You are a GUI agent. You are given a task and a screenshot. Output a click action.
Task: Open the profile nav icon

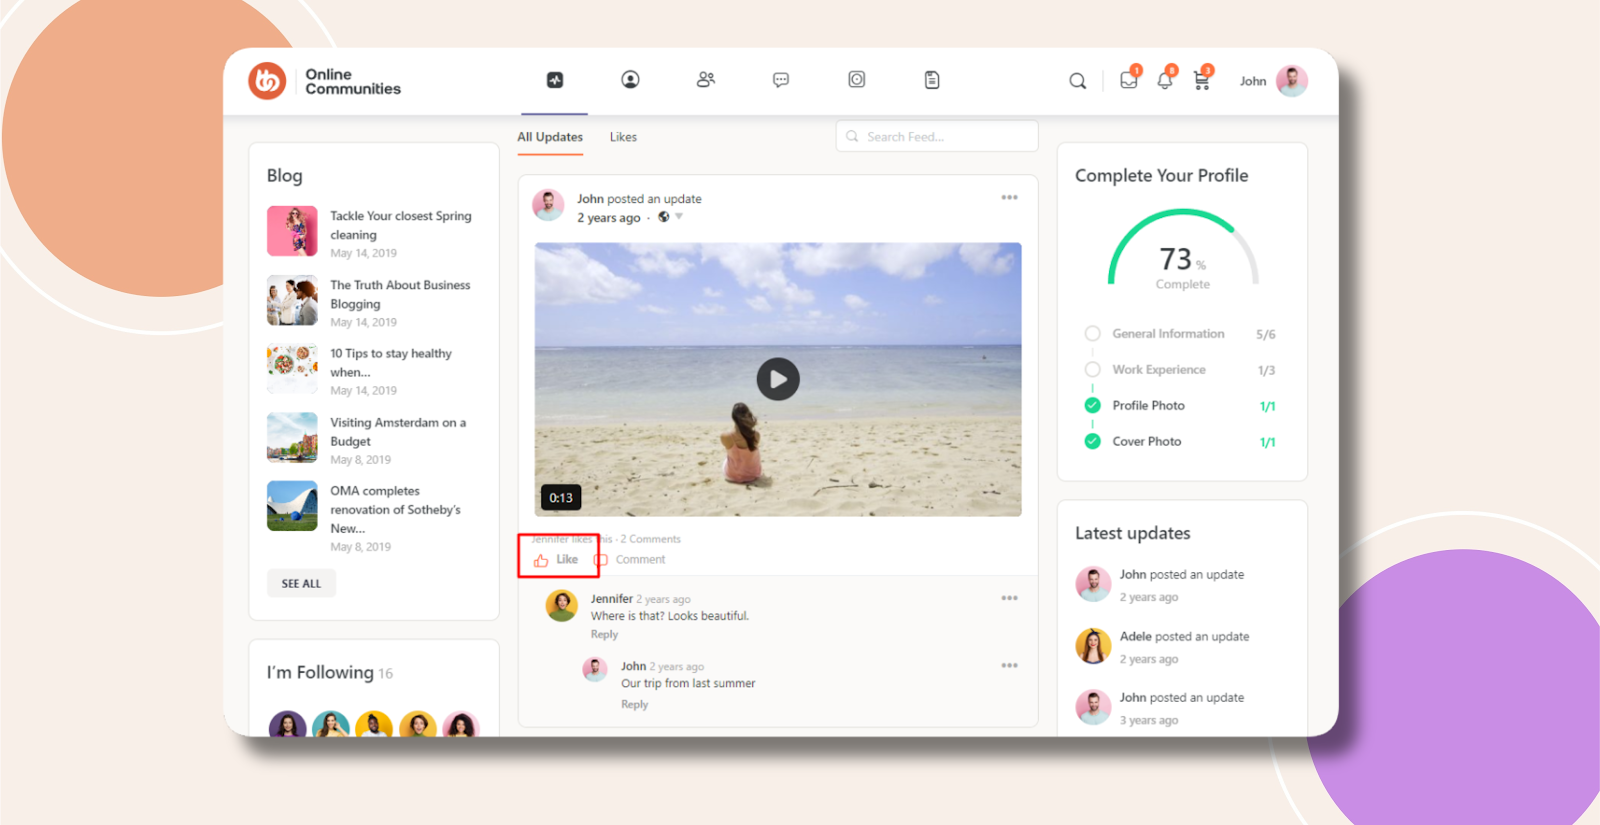(630, 80)
